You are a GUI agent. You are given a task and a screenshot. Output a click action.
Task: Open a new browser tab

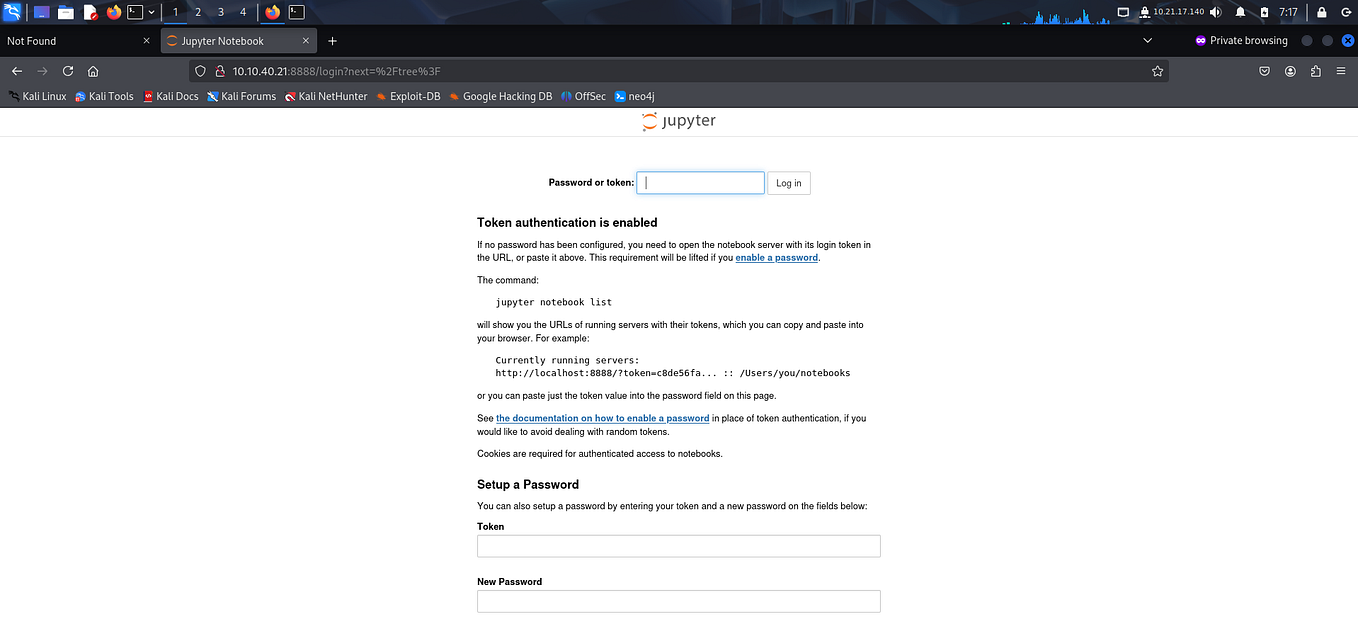pyautogui.click(x=332, y=41)
